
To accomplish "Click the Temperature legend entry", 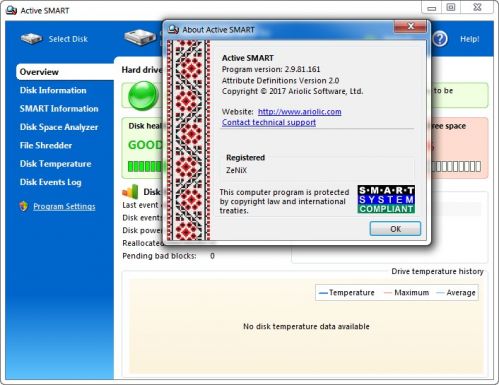I will tap(347, 293).
